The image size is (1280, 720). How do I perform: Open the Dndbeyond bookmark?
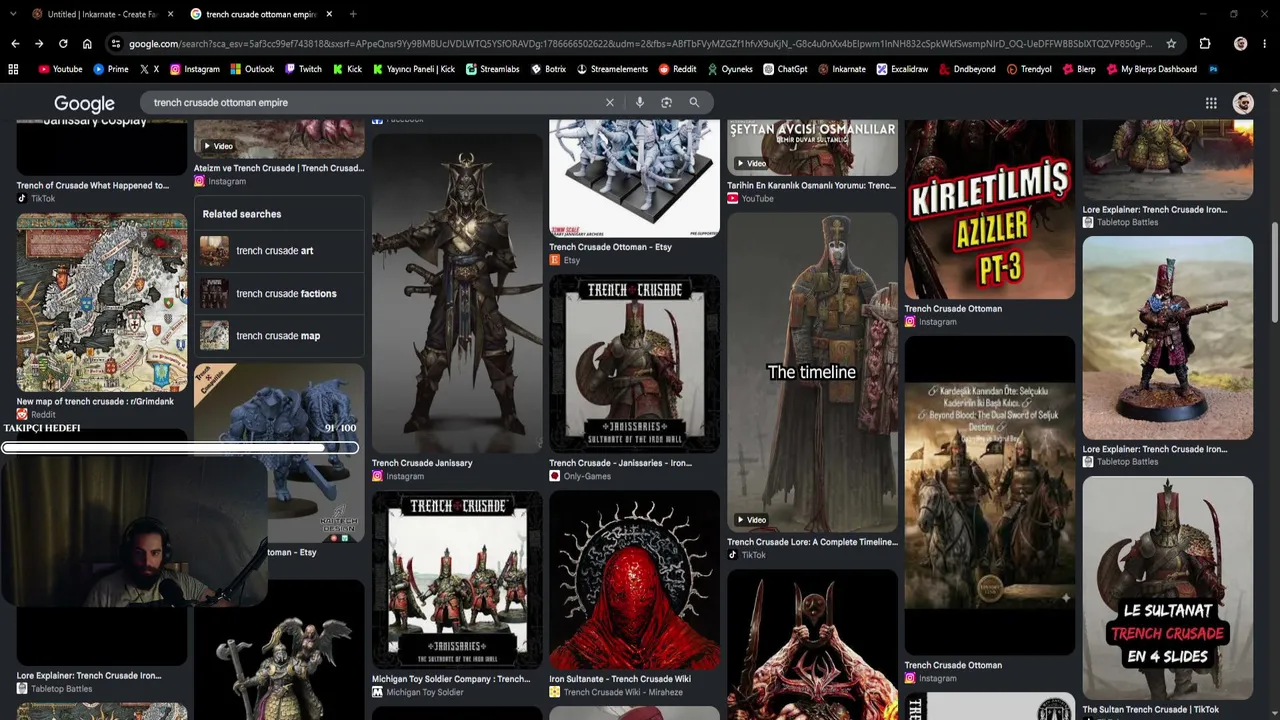click(968, 69)
